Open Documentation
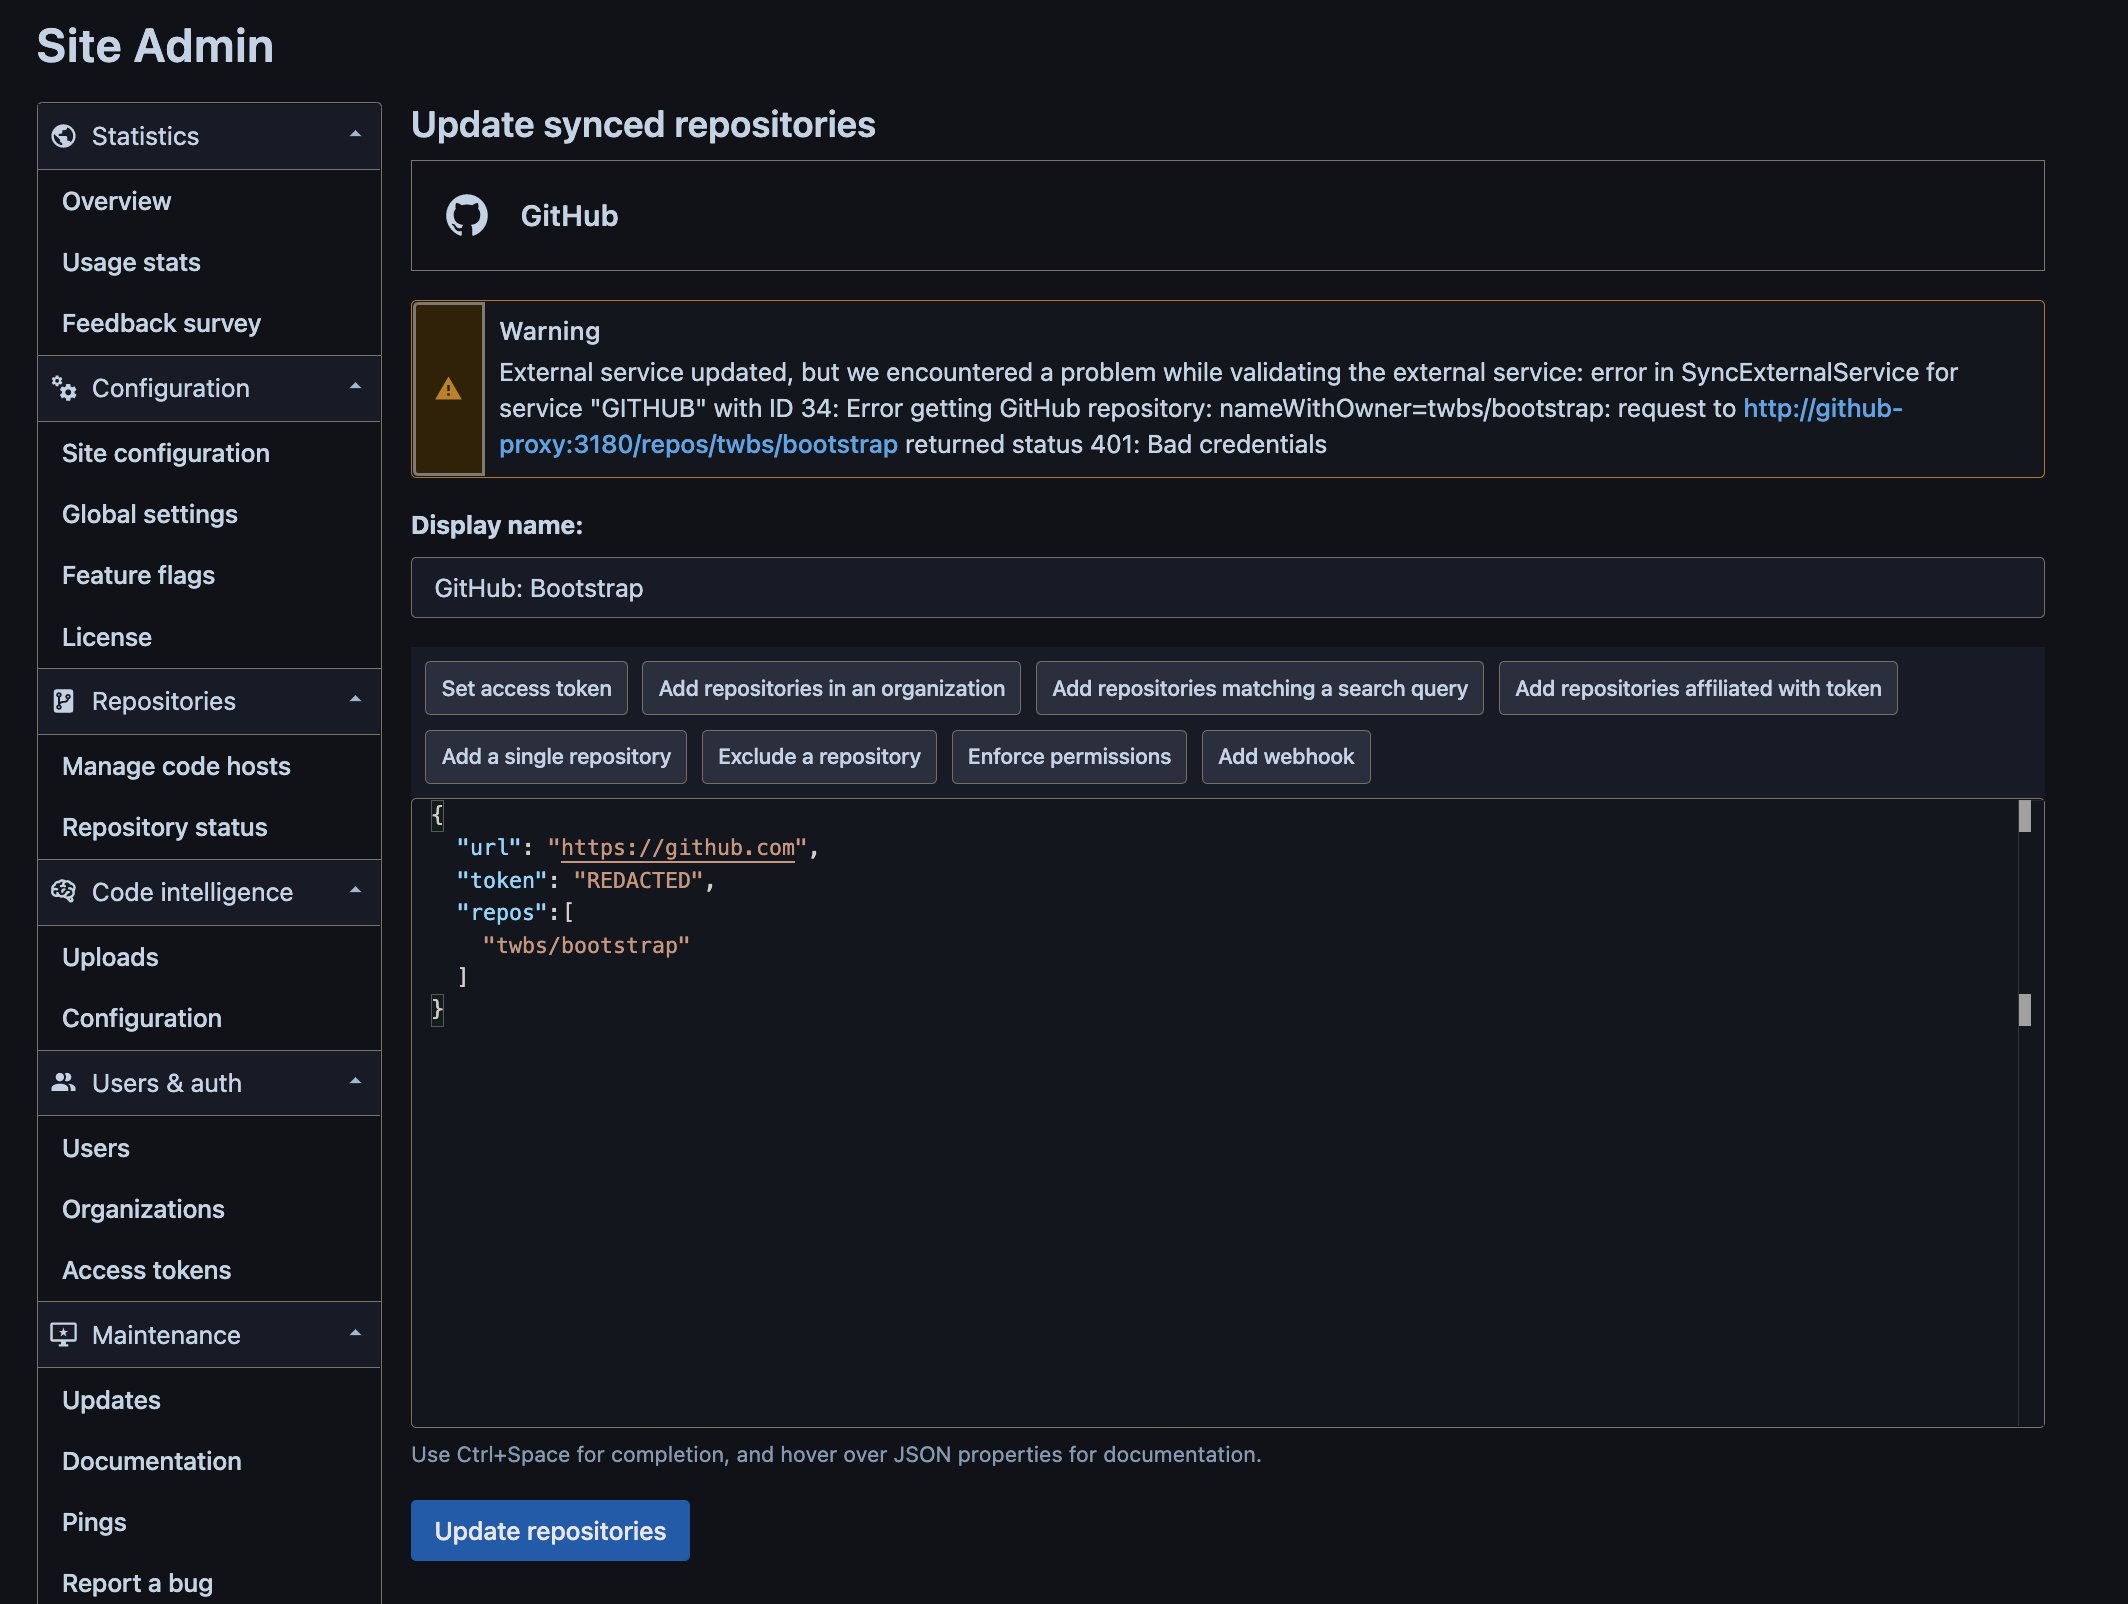 pyautogui.click(x=152, y=1461)
